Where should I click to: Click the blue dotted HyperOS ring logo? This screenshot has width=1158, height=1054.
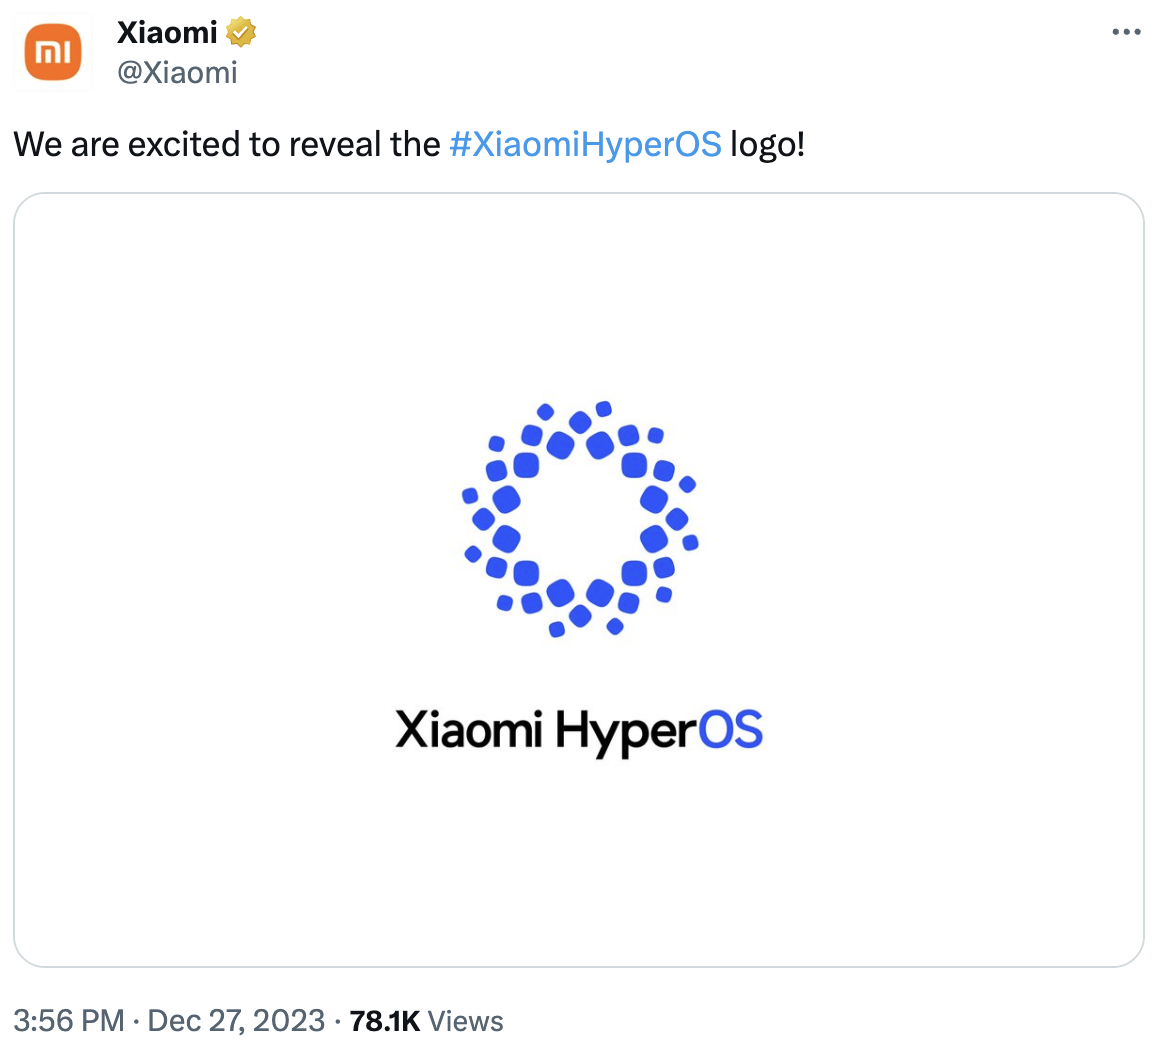[x=580, y=519]
